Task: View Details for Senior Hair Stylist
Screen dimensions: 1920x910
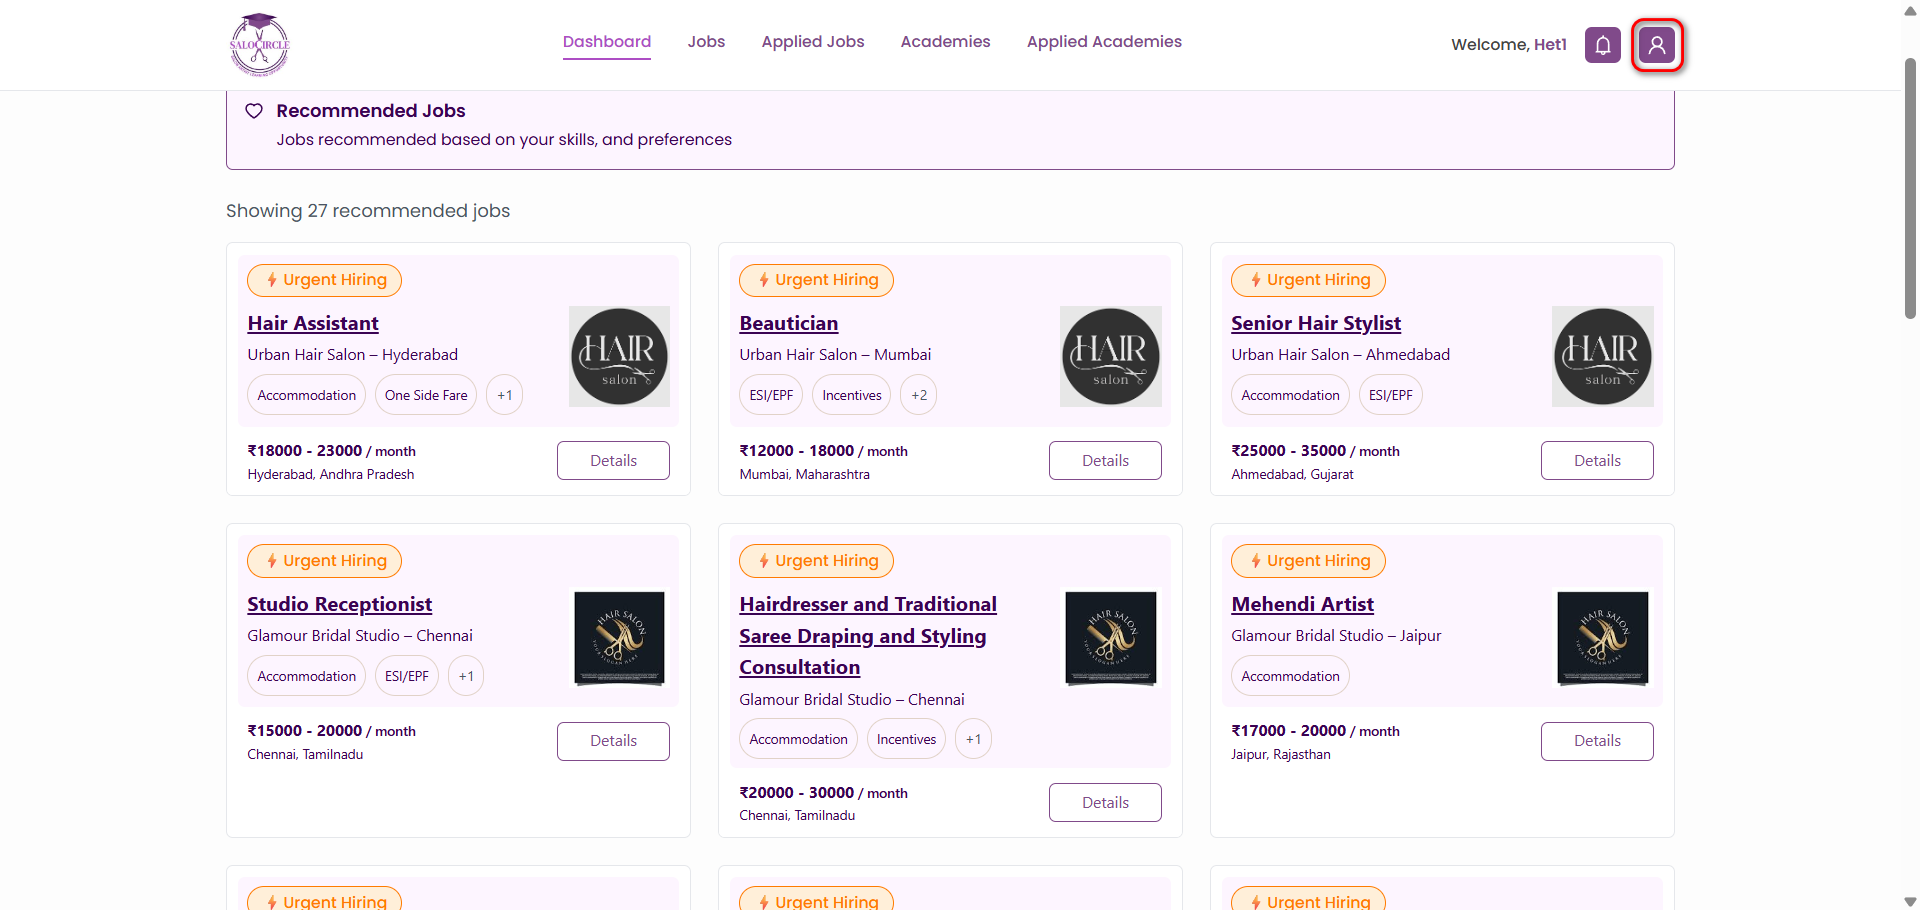Action: click(1597, 460)
